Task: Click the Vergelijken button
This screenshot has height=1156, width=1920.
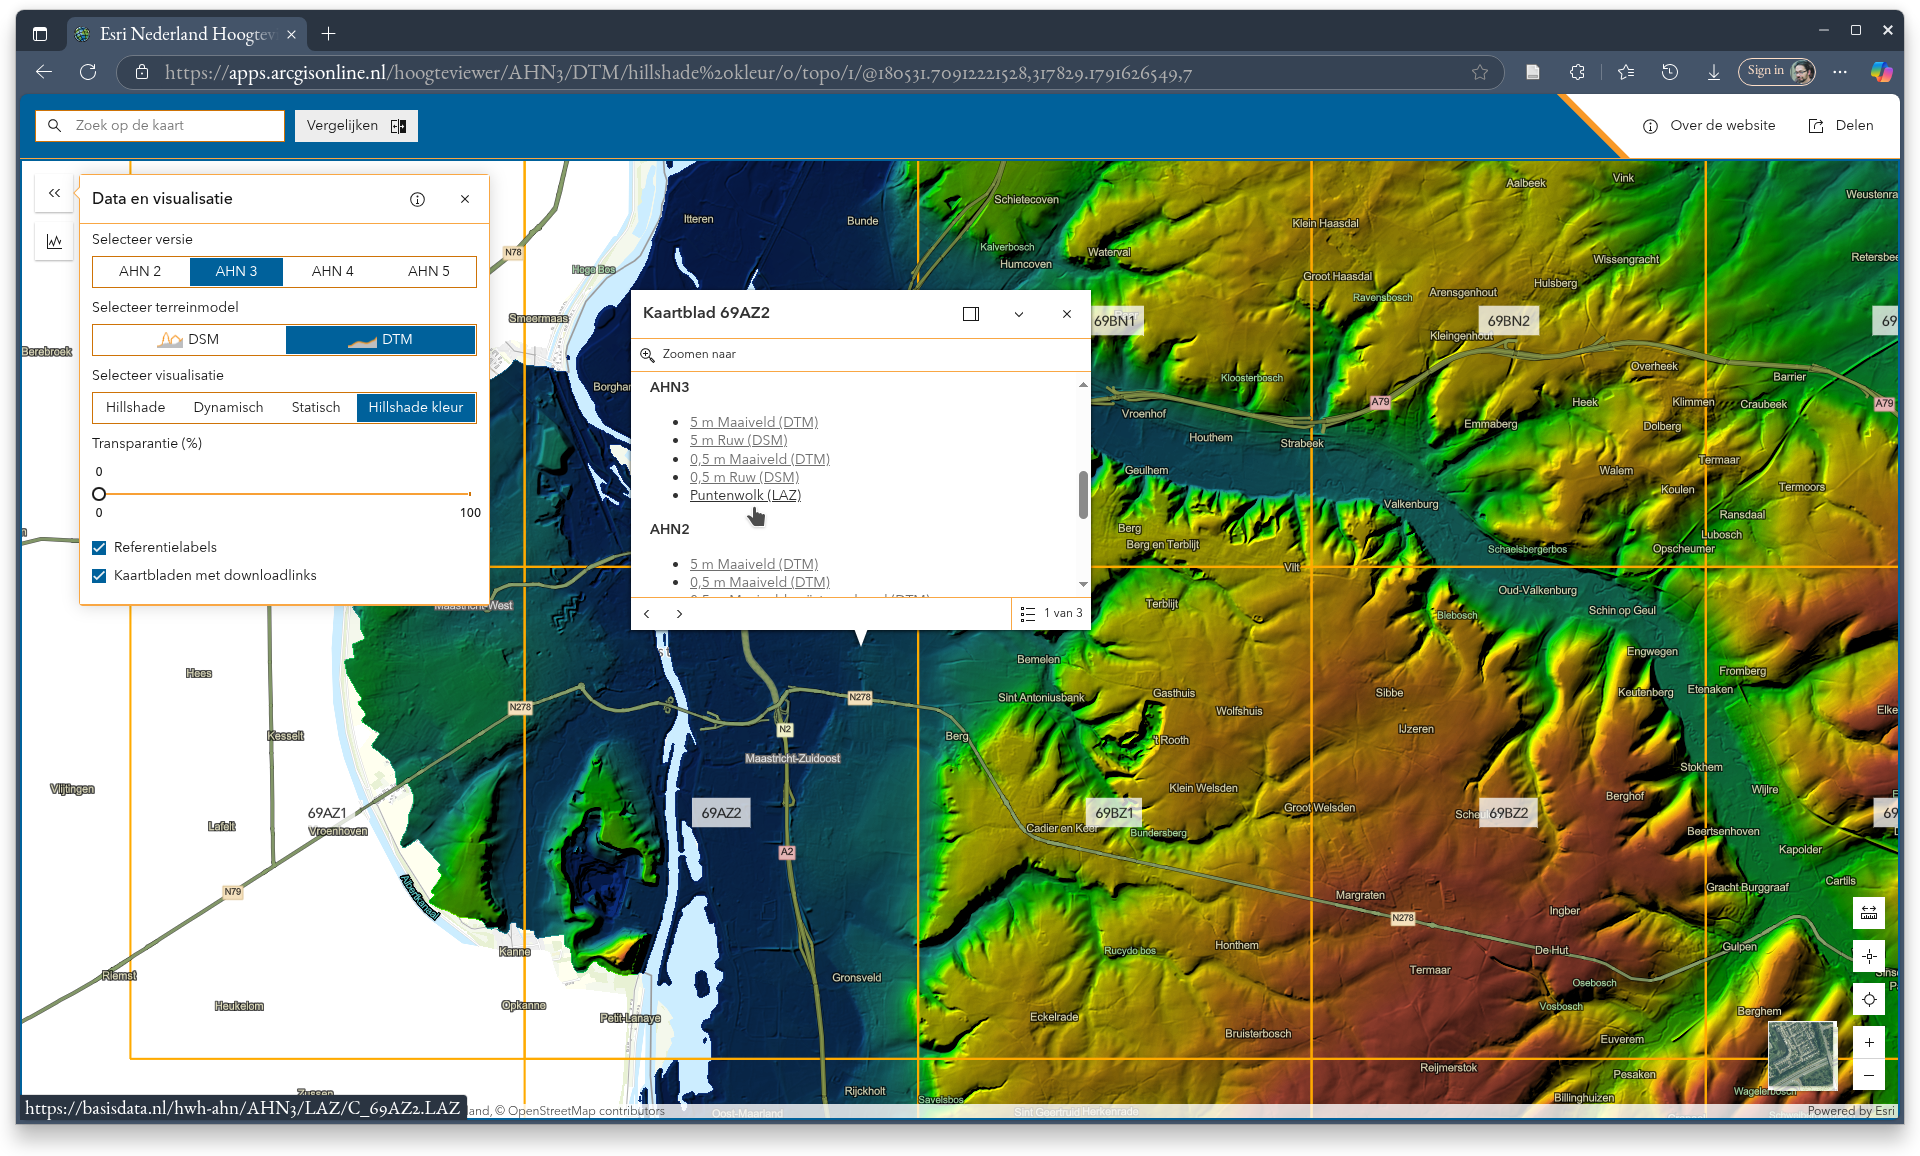Action: click(355, 126)
